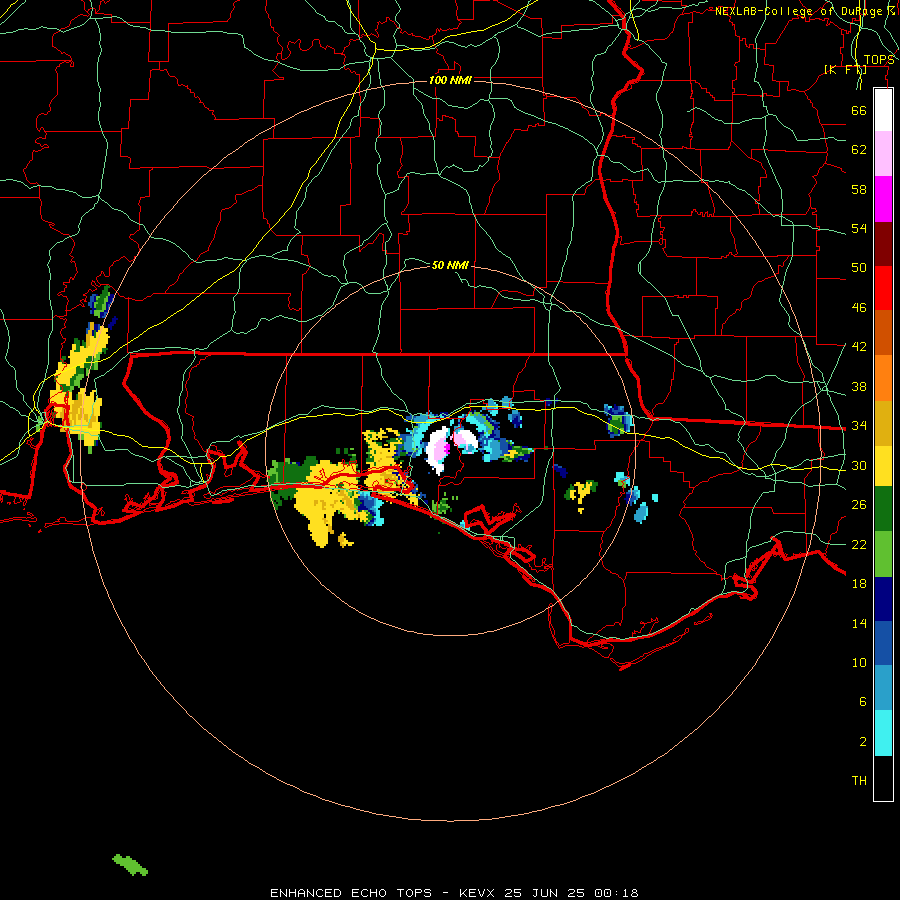Click the light blue legend band
The height and width of the screenshot is (900, 900).
(883, 688)
